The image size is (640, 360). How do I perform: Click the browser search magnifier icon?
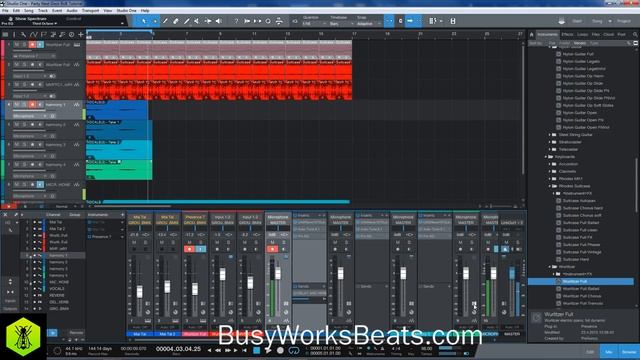point(635,34)
